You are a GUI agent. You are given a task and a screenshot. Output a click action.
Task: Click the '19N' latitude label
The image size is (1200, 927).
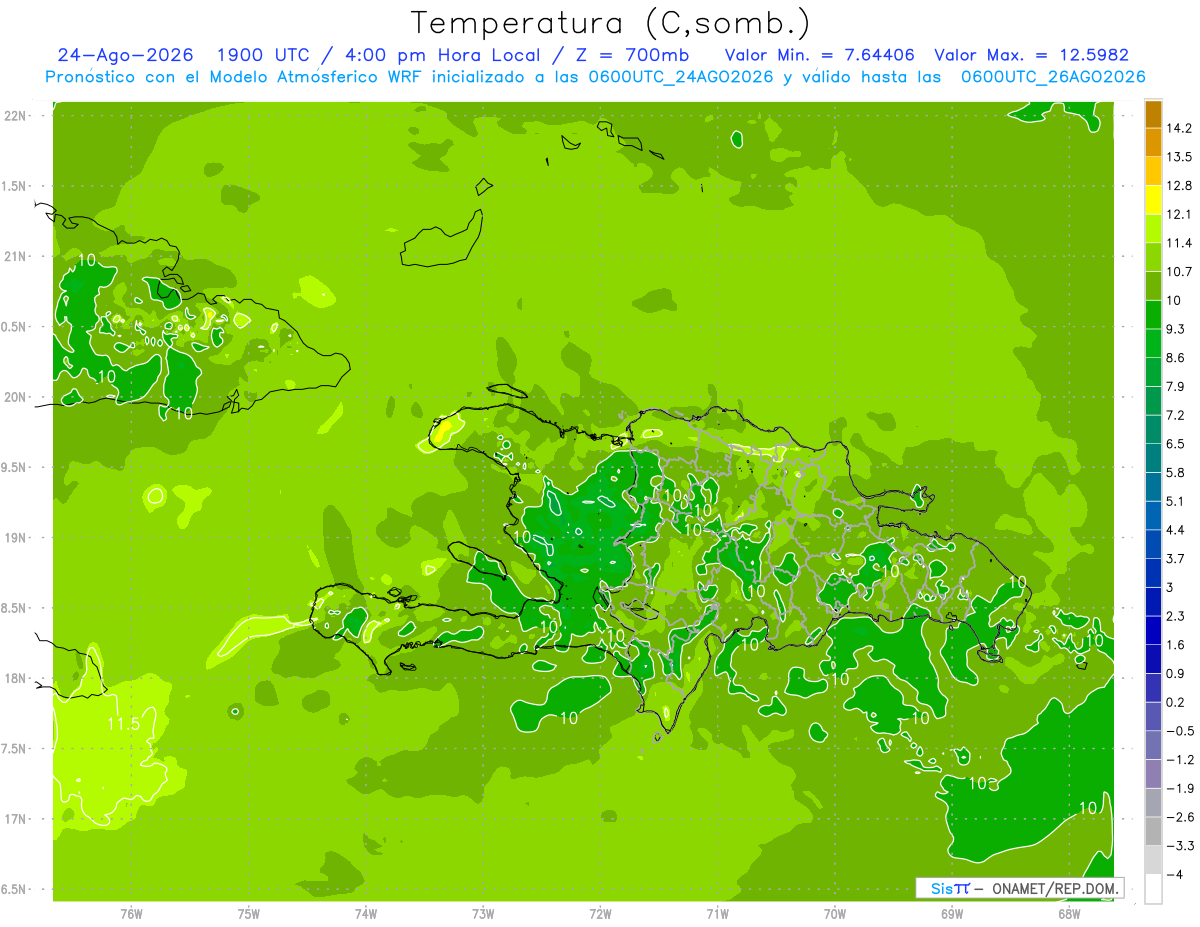click(x=15, y=538)
